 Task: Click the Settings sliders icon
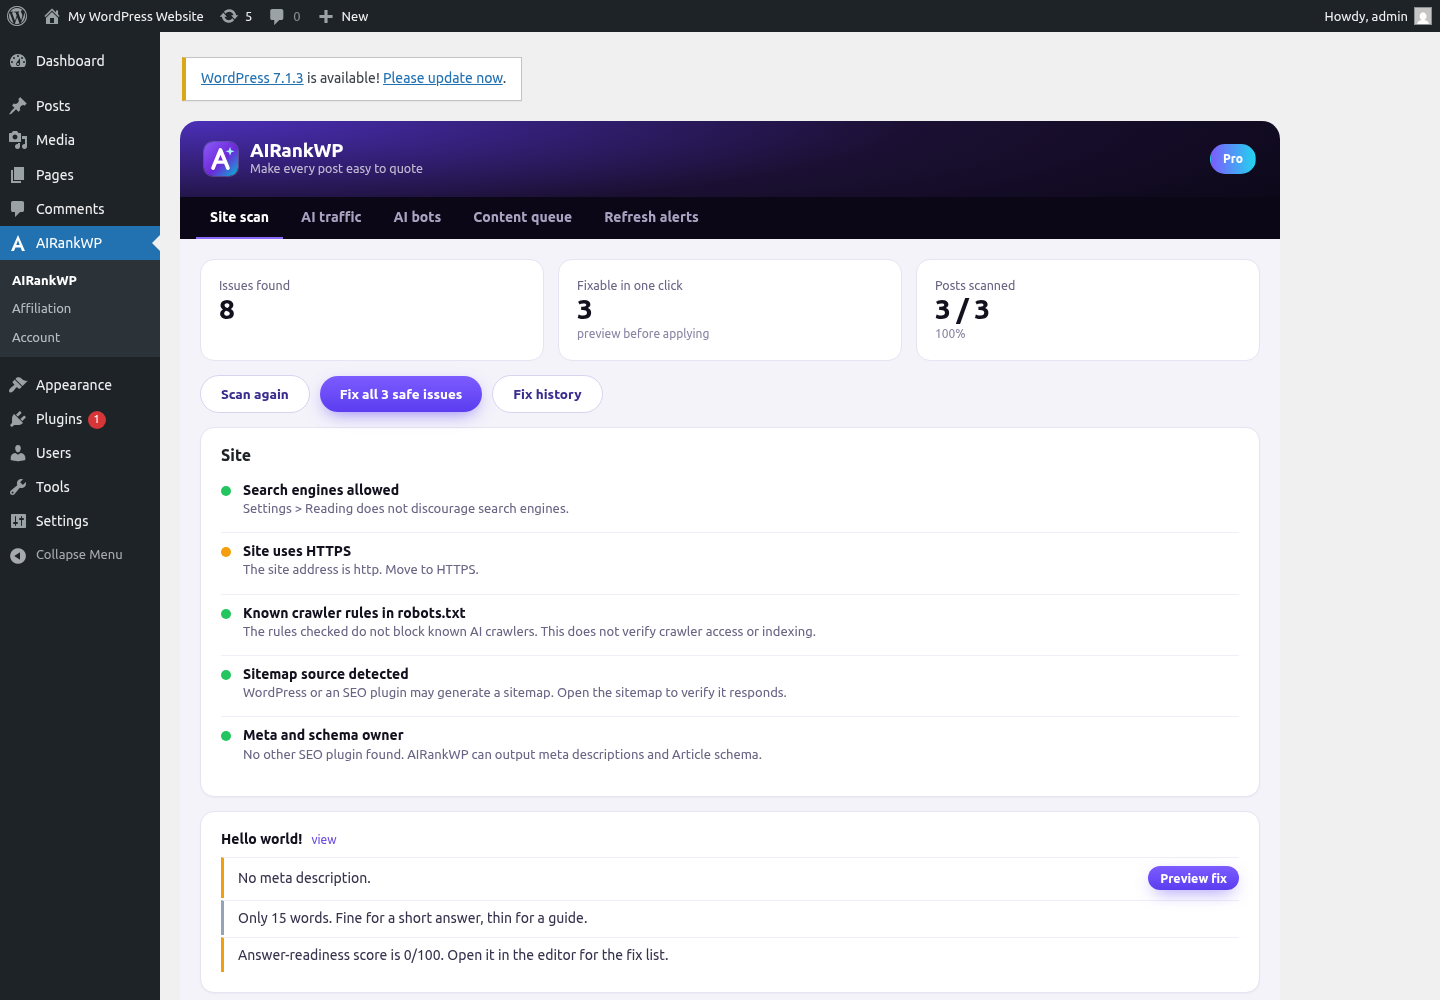[18, 521]
